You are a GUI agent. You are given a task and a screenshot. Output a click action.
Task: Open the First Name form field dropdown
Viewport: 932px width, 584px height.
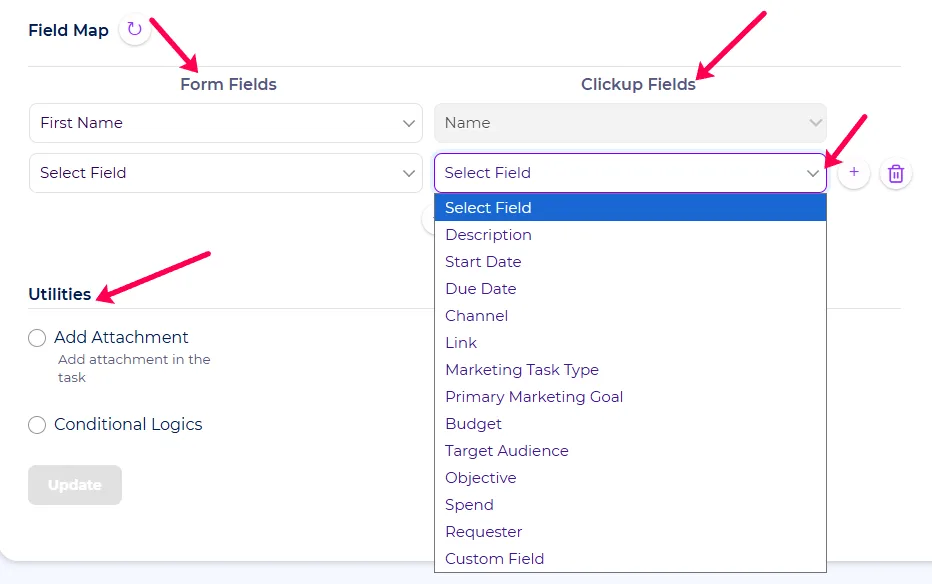[x=226, y=123]
